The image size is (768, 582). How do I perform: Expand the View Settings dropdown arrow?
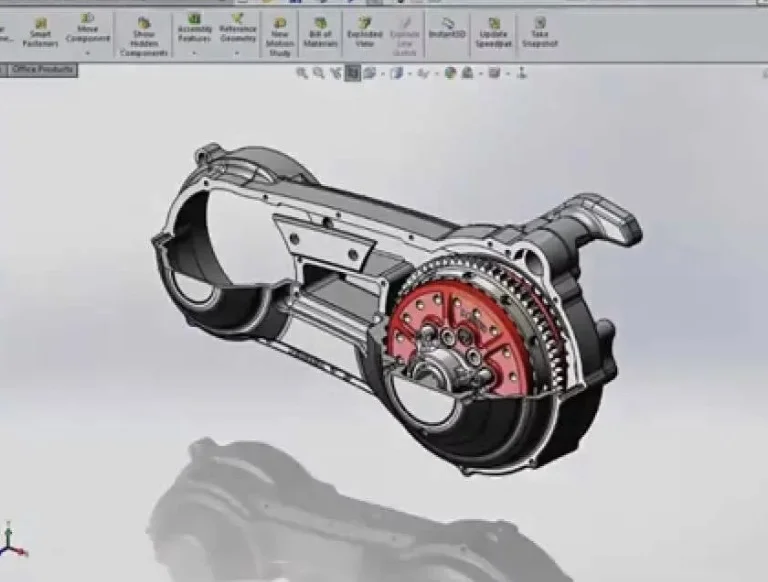508,74
